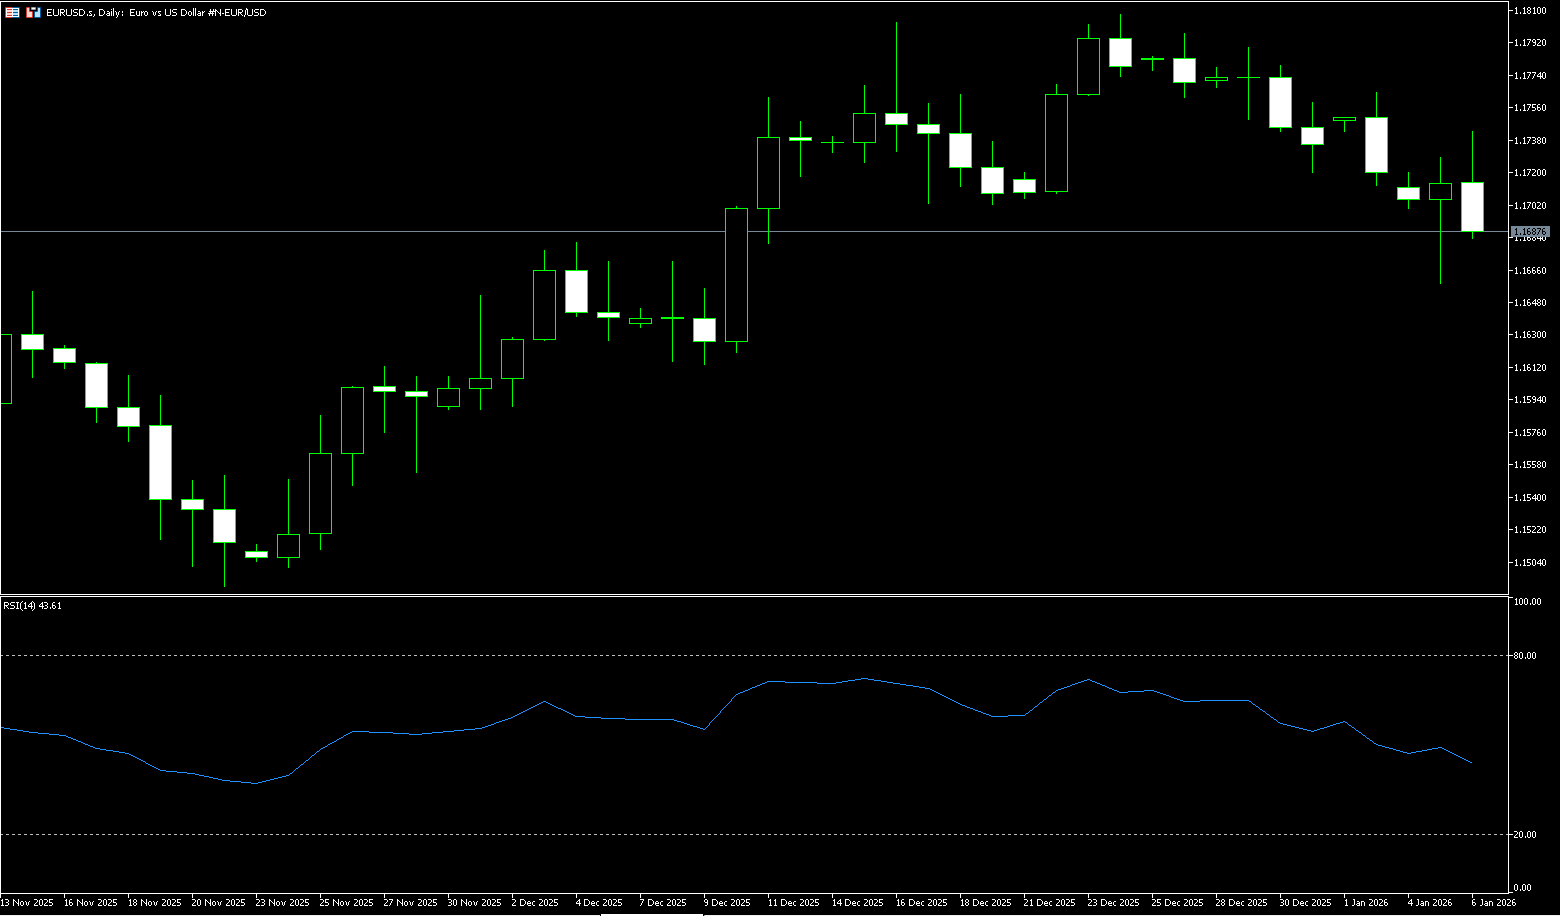
Task: Click the 1.18100 price scale label
Action: click(1531, 10)
